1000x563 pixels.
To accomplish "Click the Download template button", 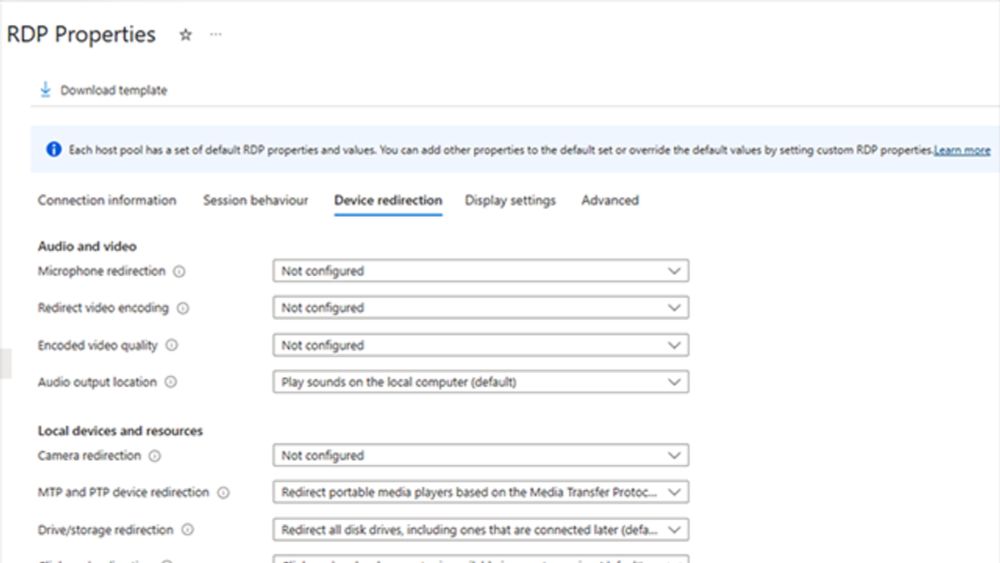I will 103,90.
